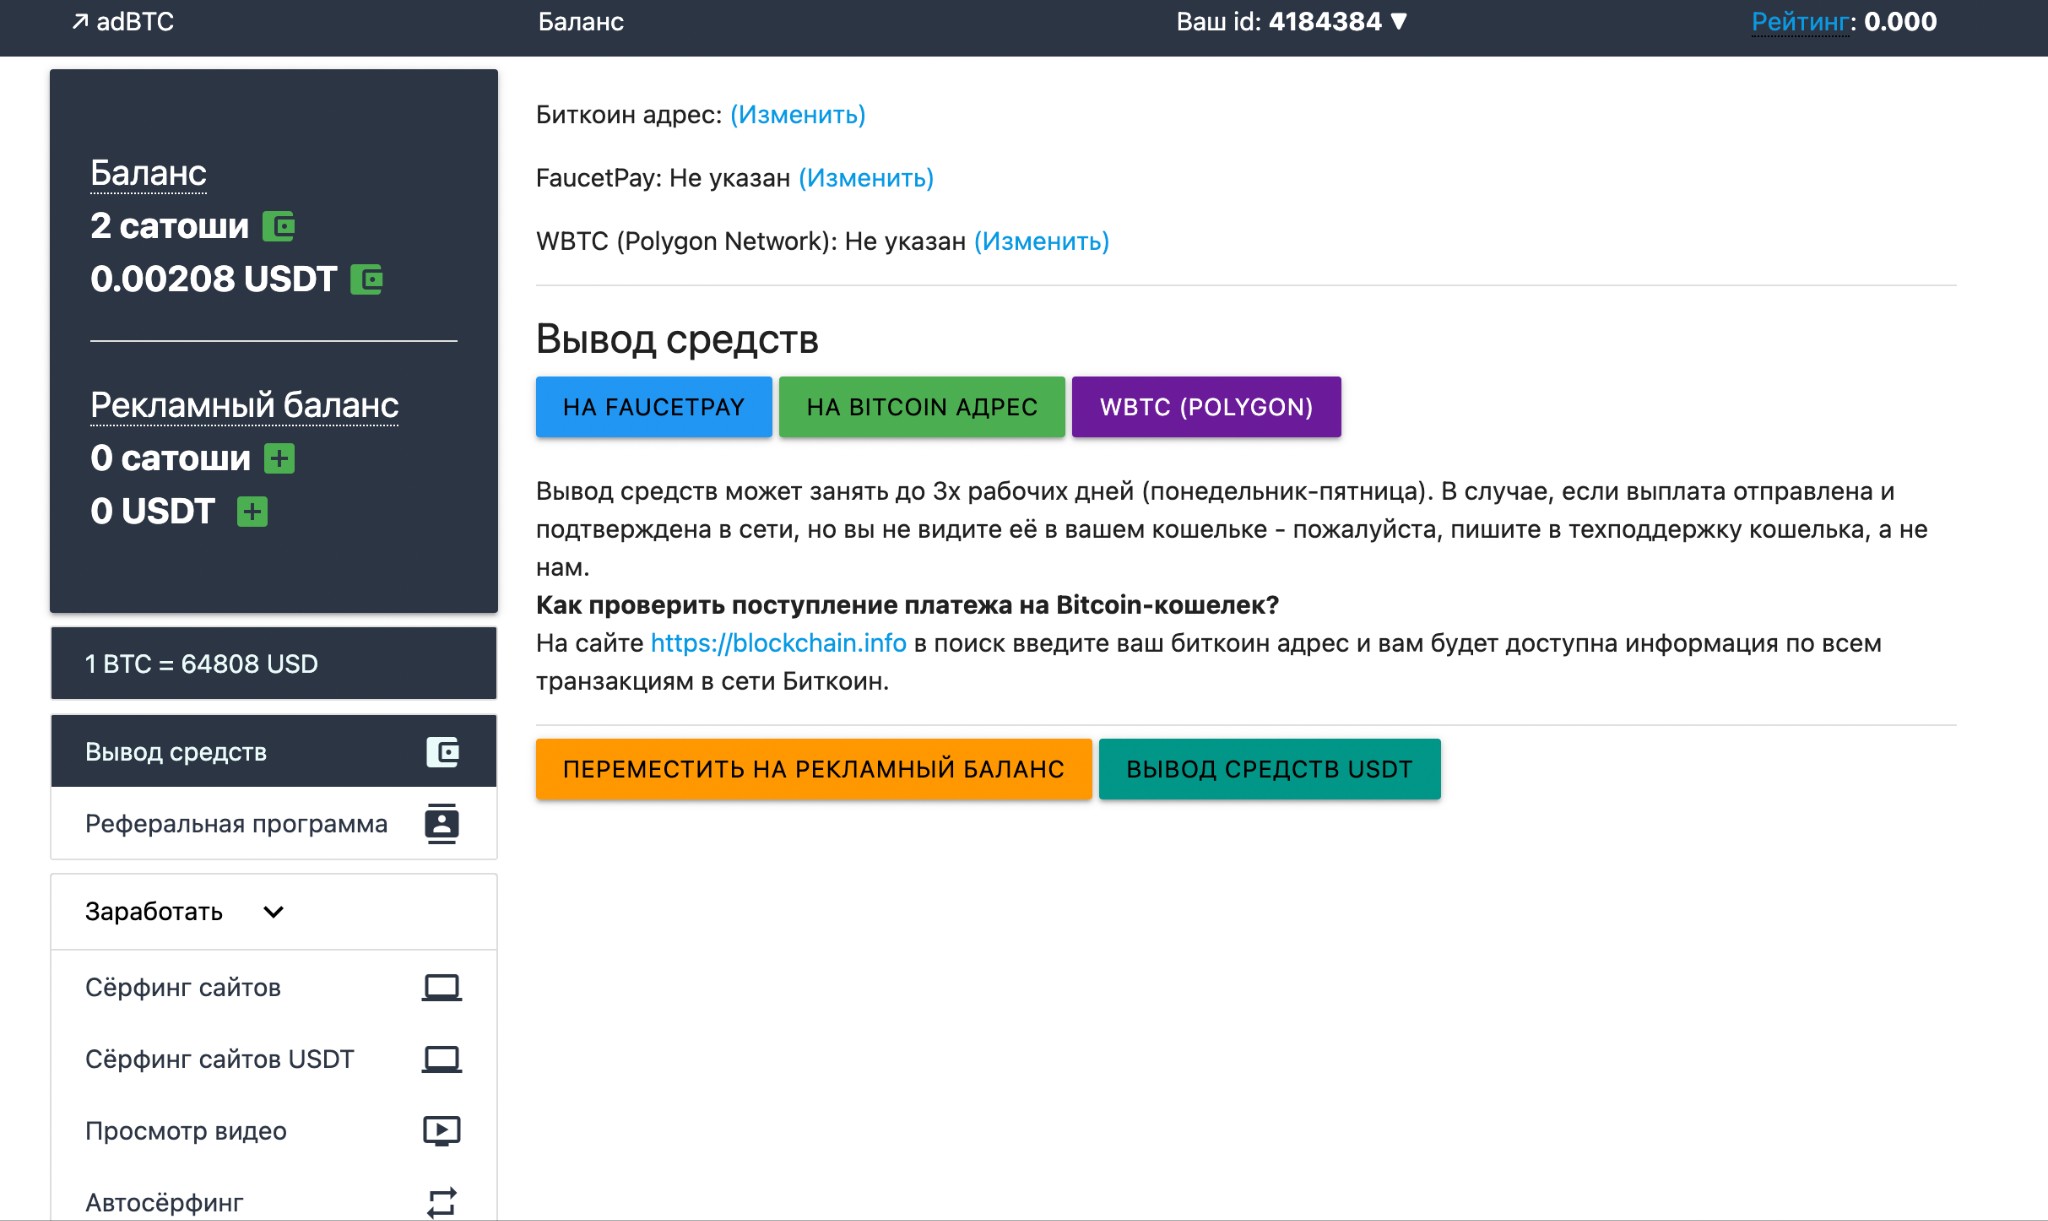Click wallet icon beside 0.00208 USDT balance
Viewport: 2048px width, 1221px height.
click(x=367, y=280)
